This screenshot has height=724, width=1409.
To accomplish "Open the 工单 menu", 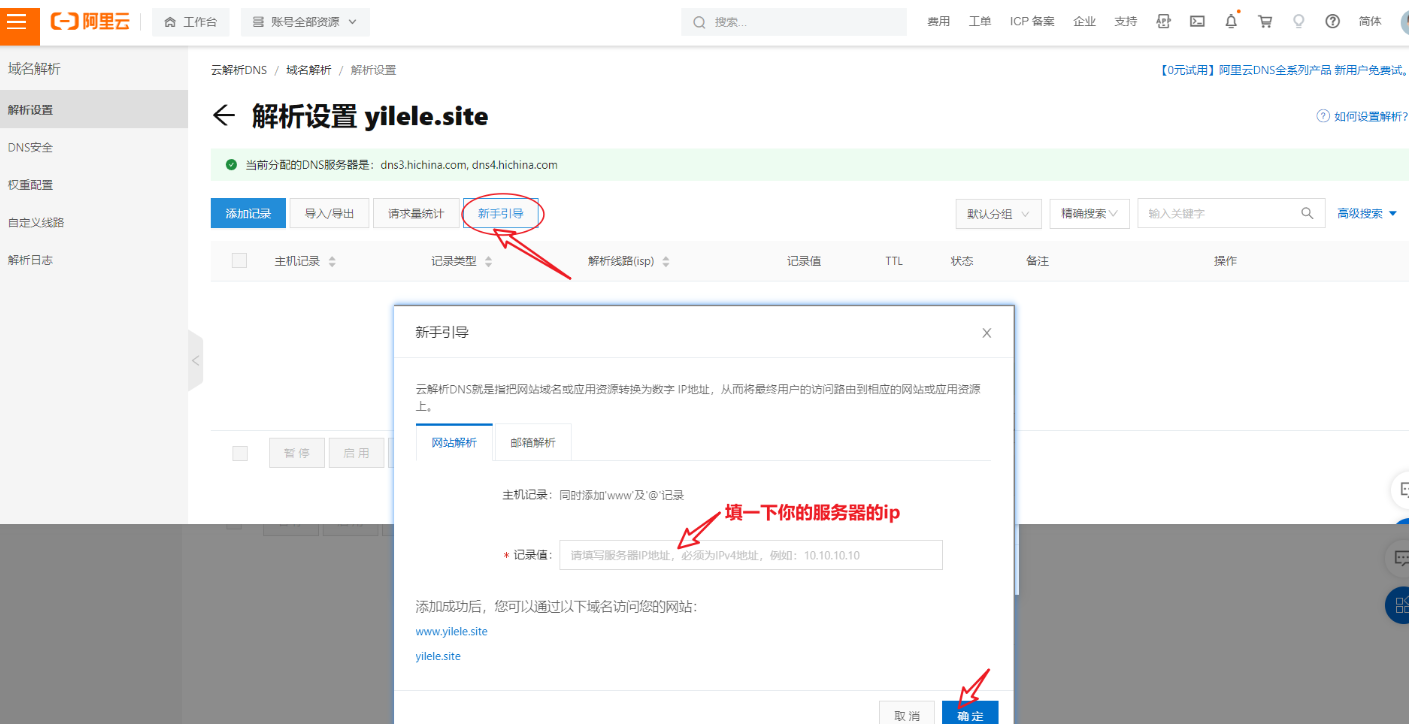I will (980, 22).
